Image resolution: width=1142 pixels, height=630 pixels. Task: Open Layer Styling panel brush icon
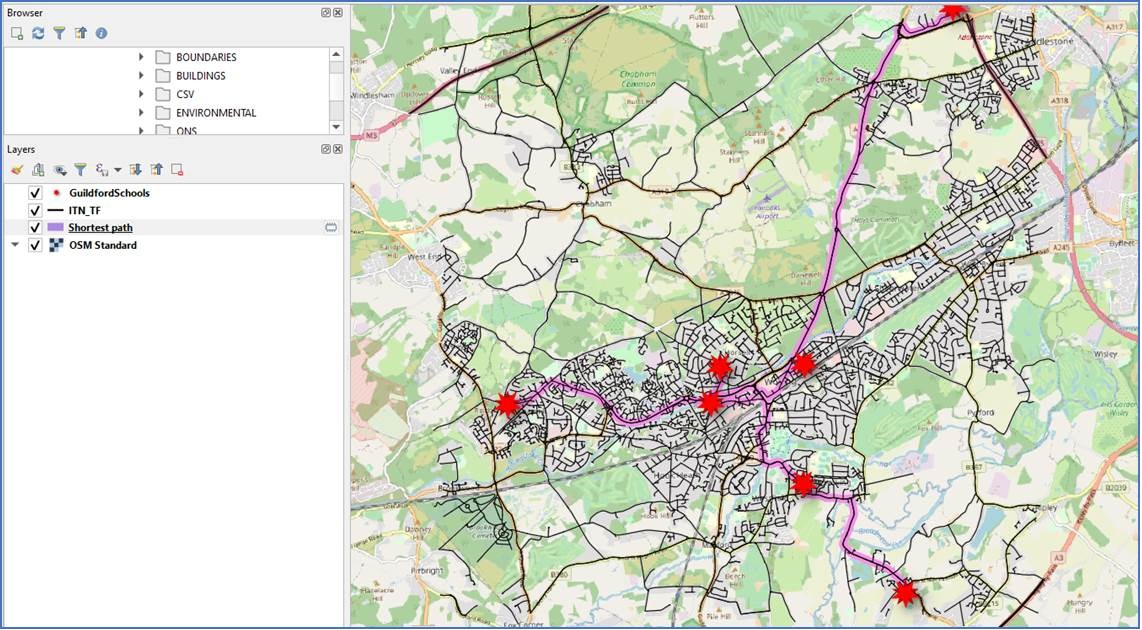pyautogui.click(x=17, y=170)
